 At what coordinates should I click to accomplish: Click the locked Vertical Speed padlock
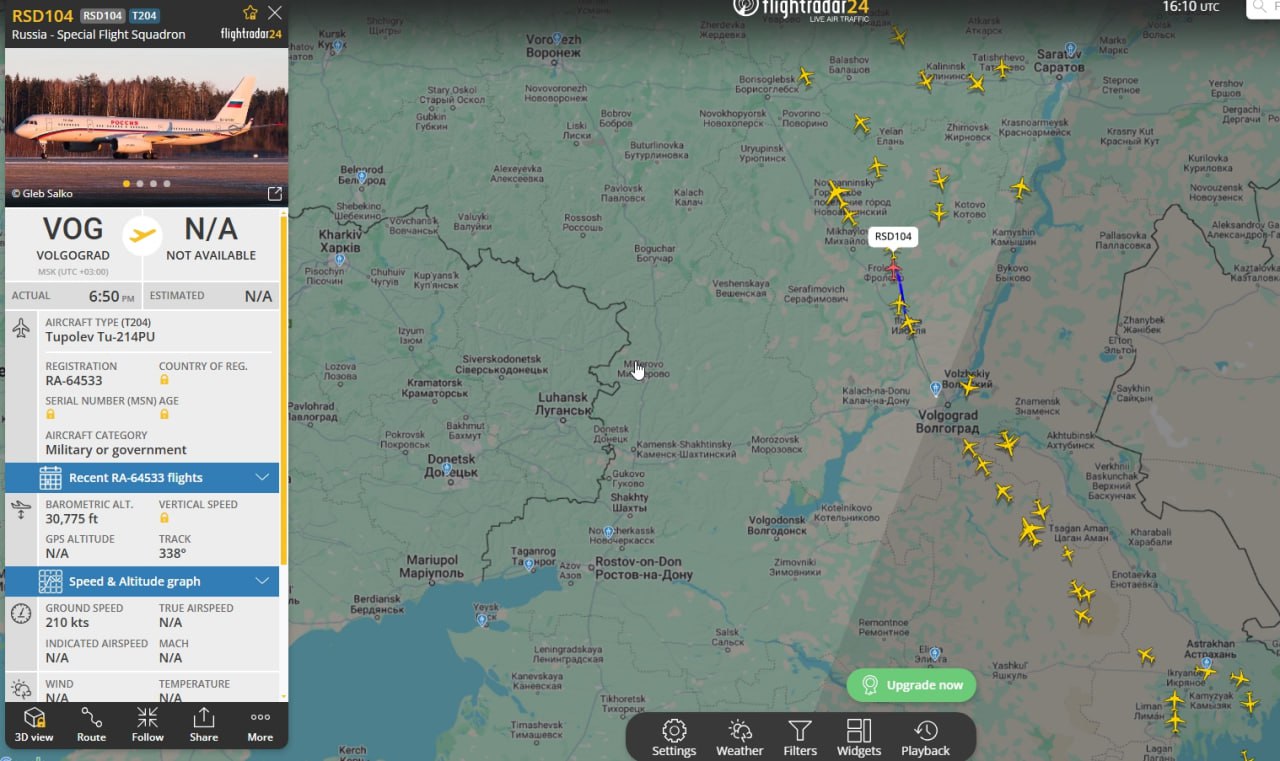164,518
